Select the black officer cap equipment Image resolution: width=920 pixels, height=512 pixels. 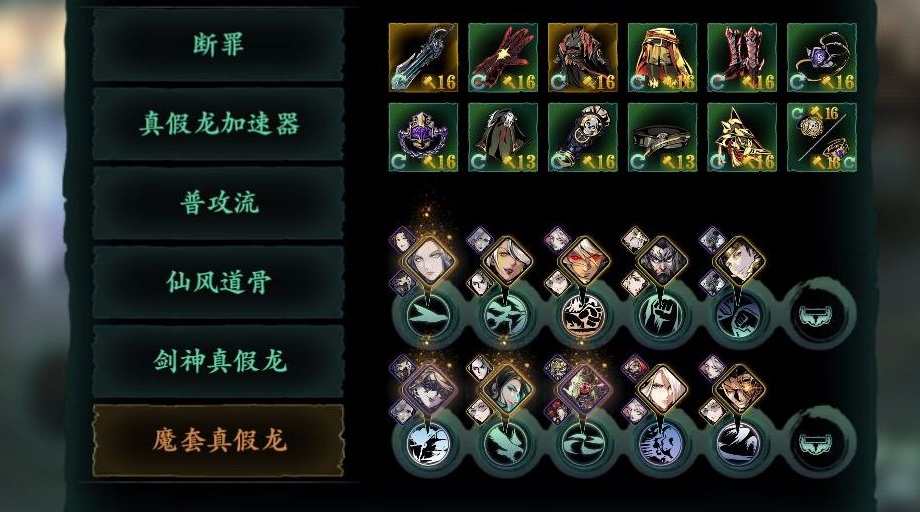pyautogui.click(x=662, y=137)
